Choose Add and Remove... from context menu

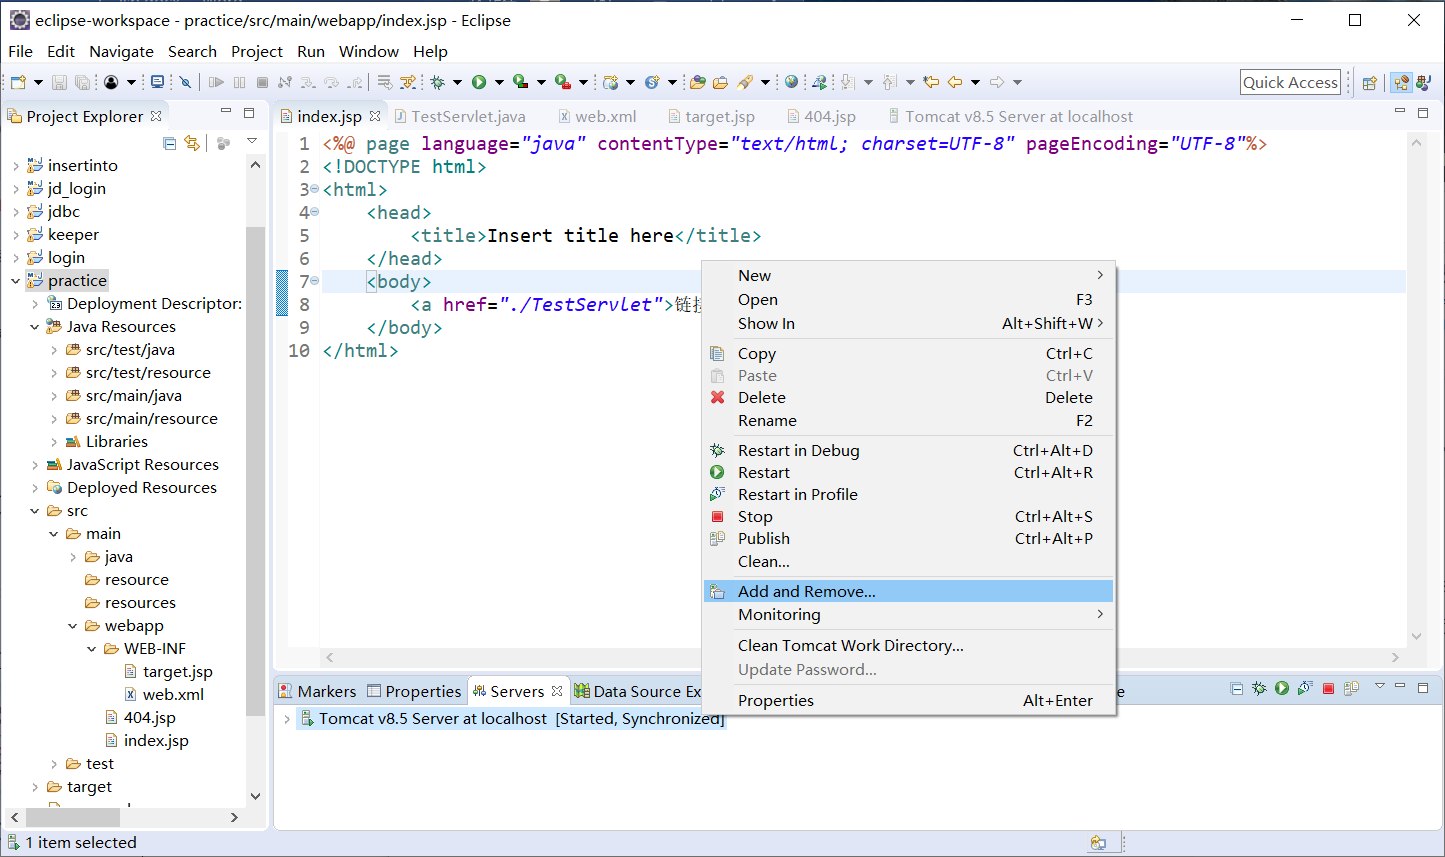coord(908,591)
